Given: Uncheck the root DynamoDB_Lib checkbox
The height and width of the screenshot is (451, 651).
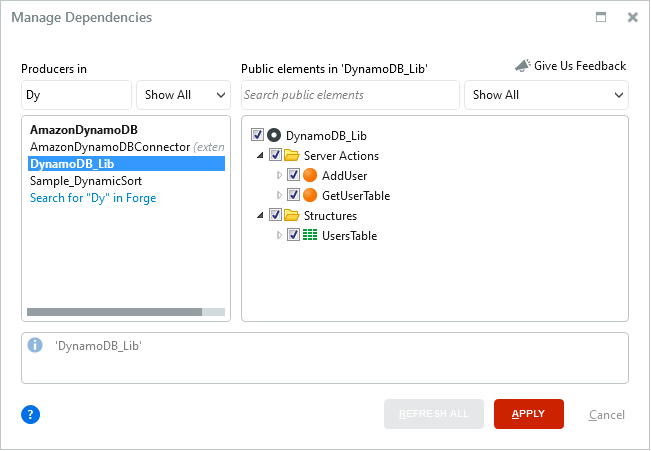Looking at the screenshot, I should (x=258, y=135).
